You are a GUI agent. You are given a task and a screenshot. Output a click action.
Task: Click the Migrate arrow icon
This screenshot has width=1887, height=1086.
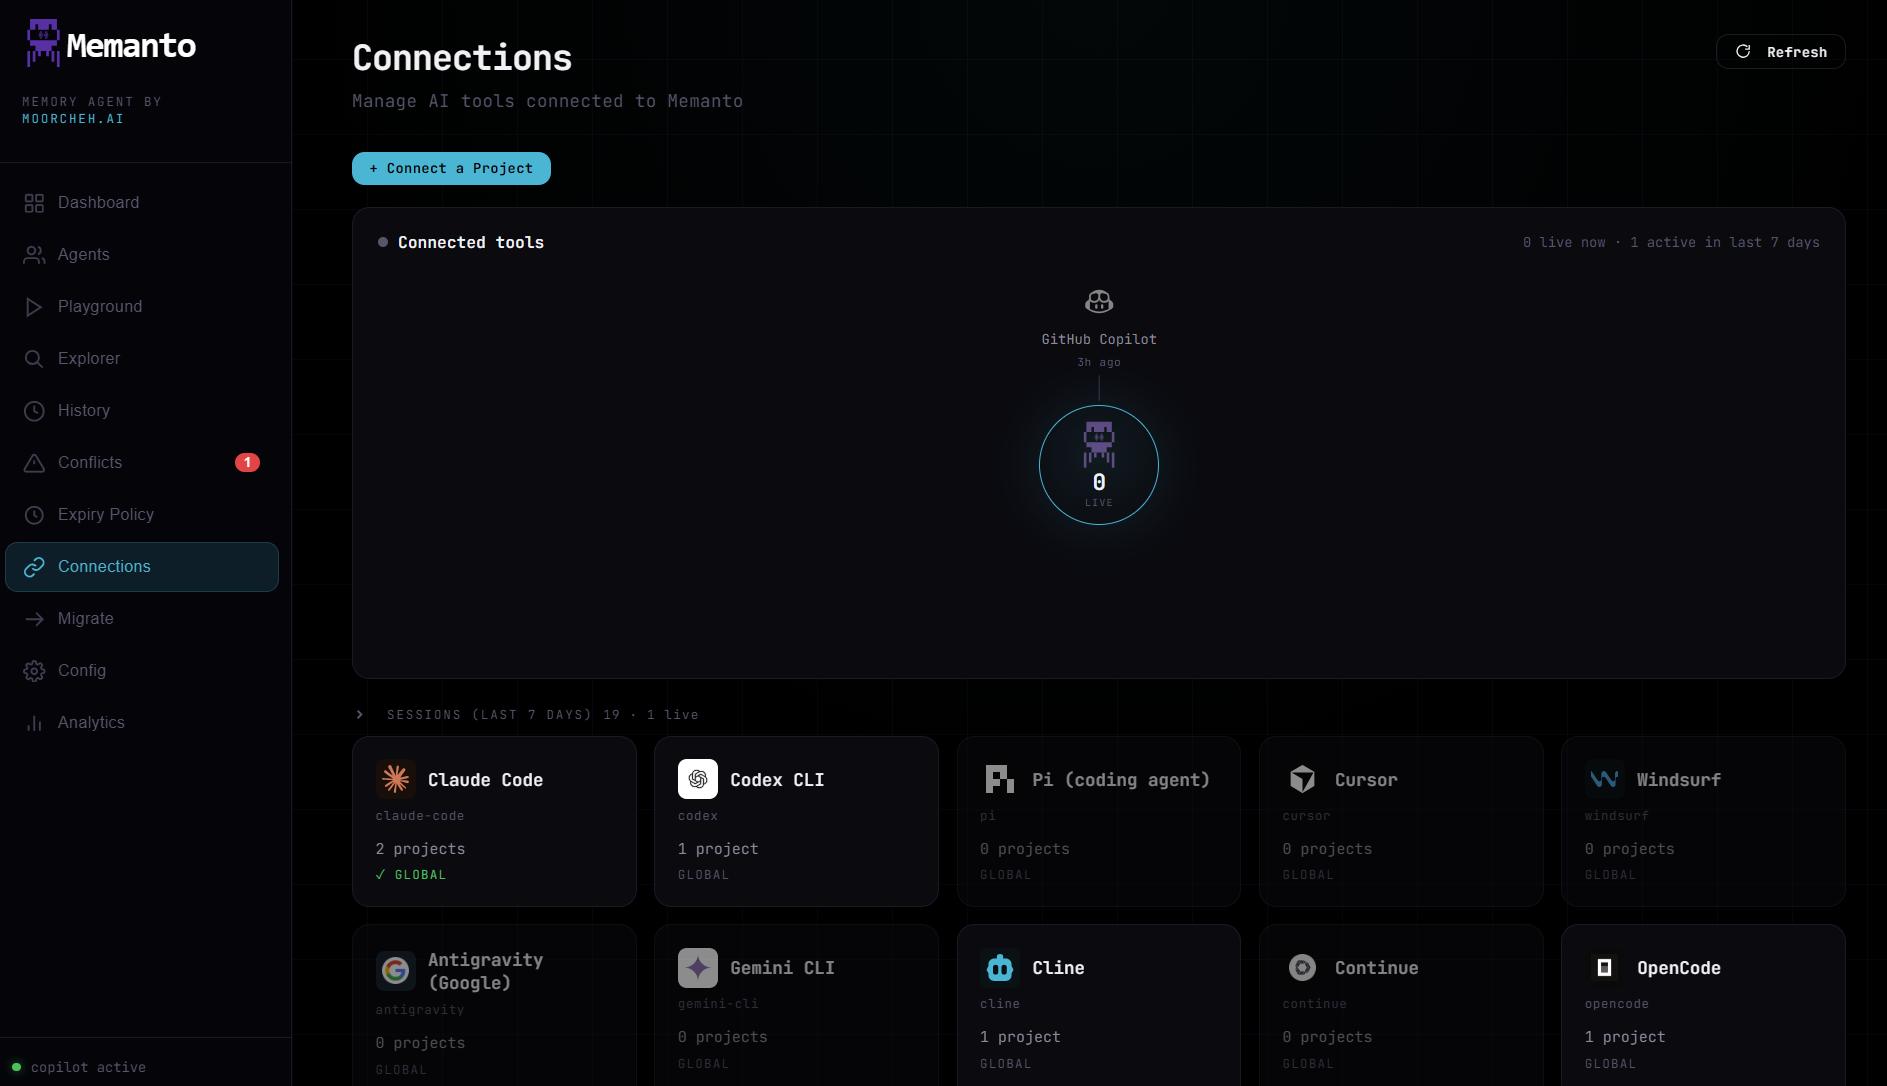click(34, 619)
